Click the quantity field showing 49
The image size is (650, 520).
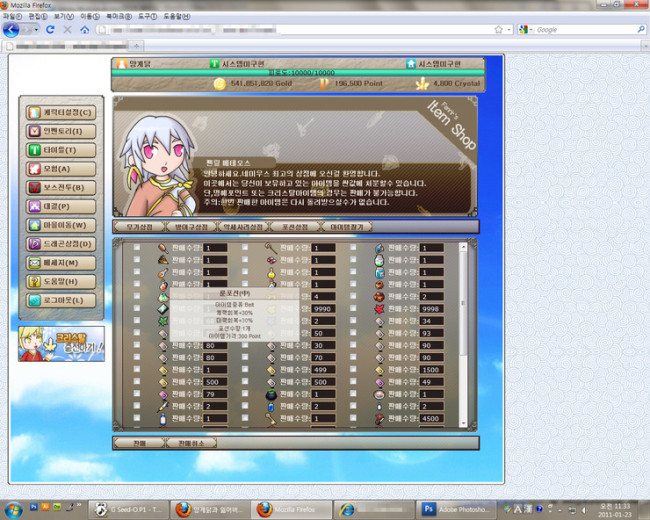pyautogui.click(x=432, y=382)
